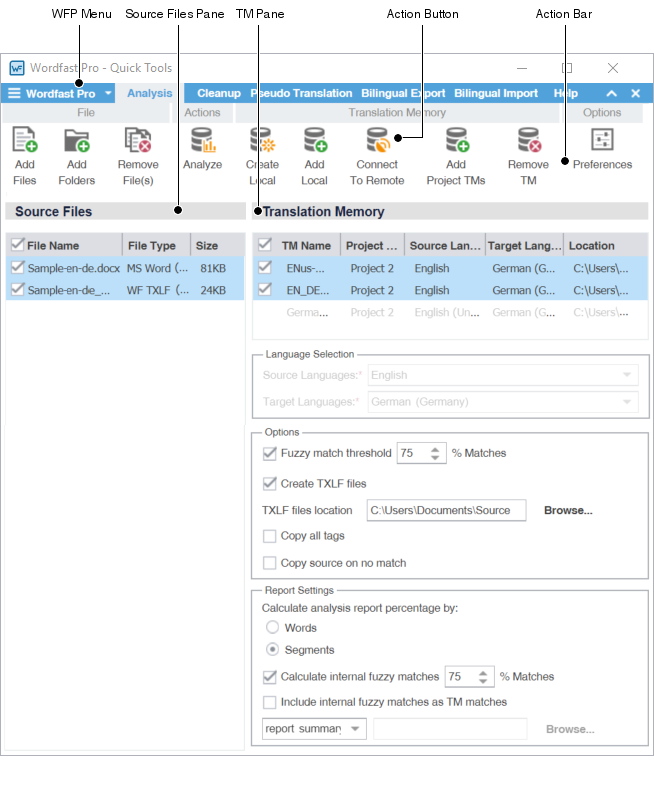Toggle select-all TM Name header checkbox
654x786 pixels.
[265, 245]
